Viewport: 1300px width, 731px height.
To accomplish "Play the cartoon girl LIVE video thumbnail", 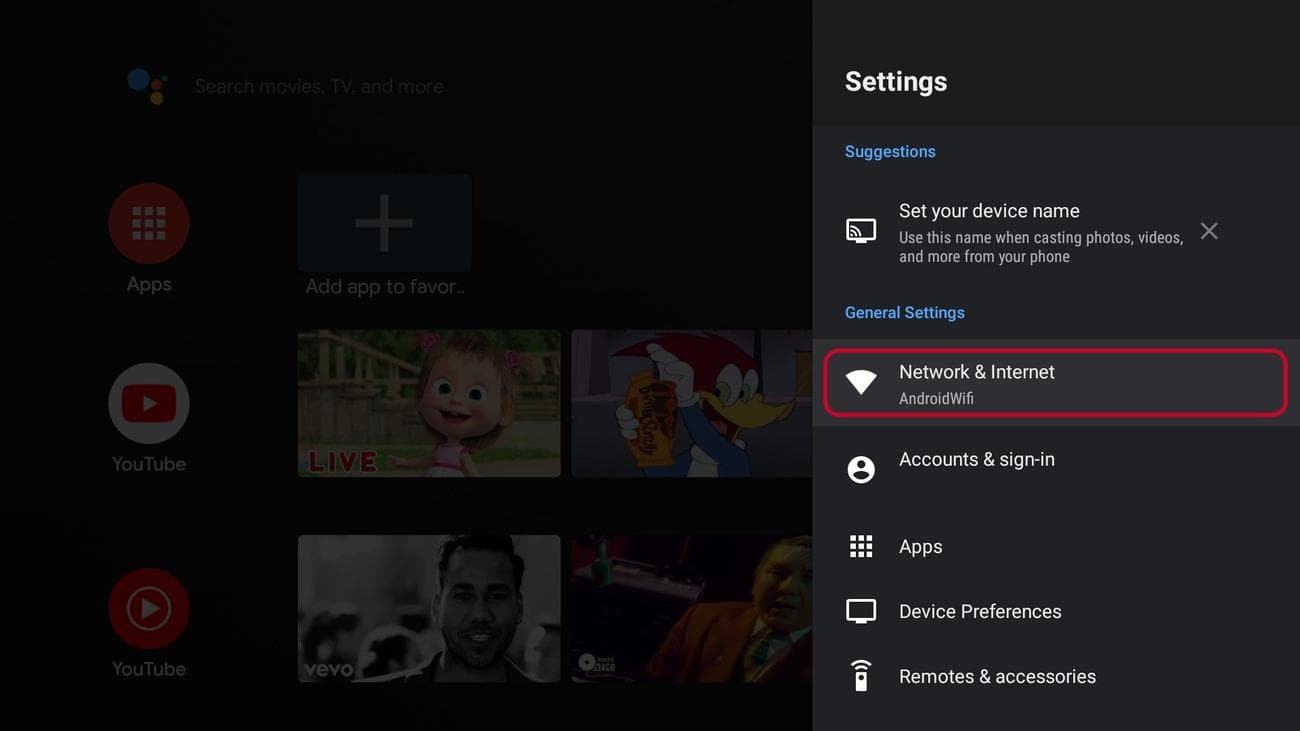I will tap(429, 403).
